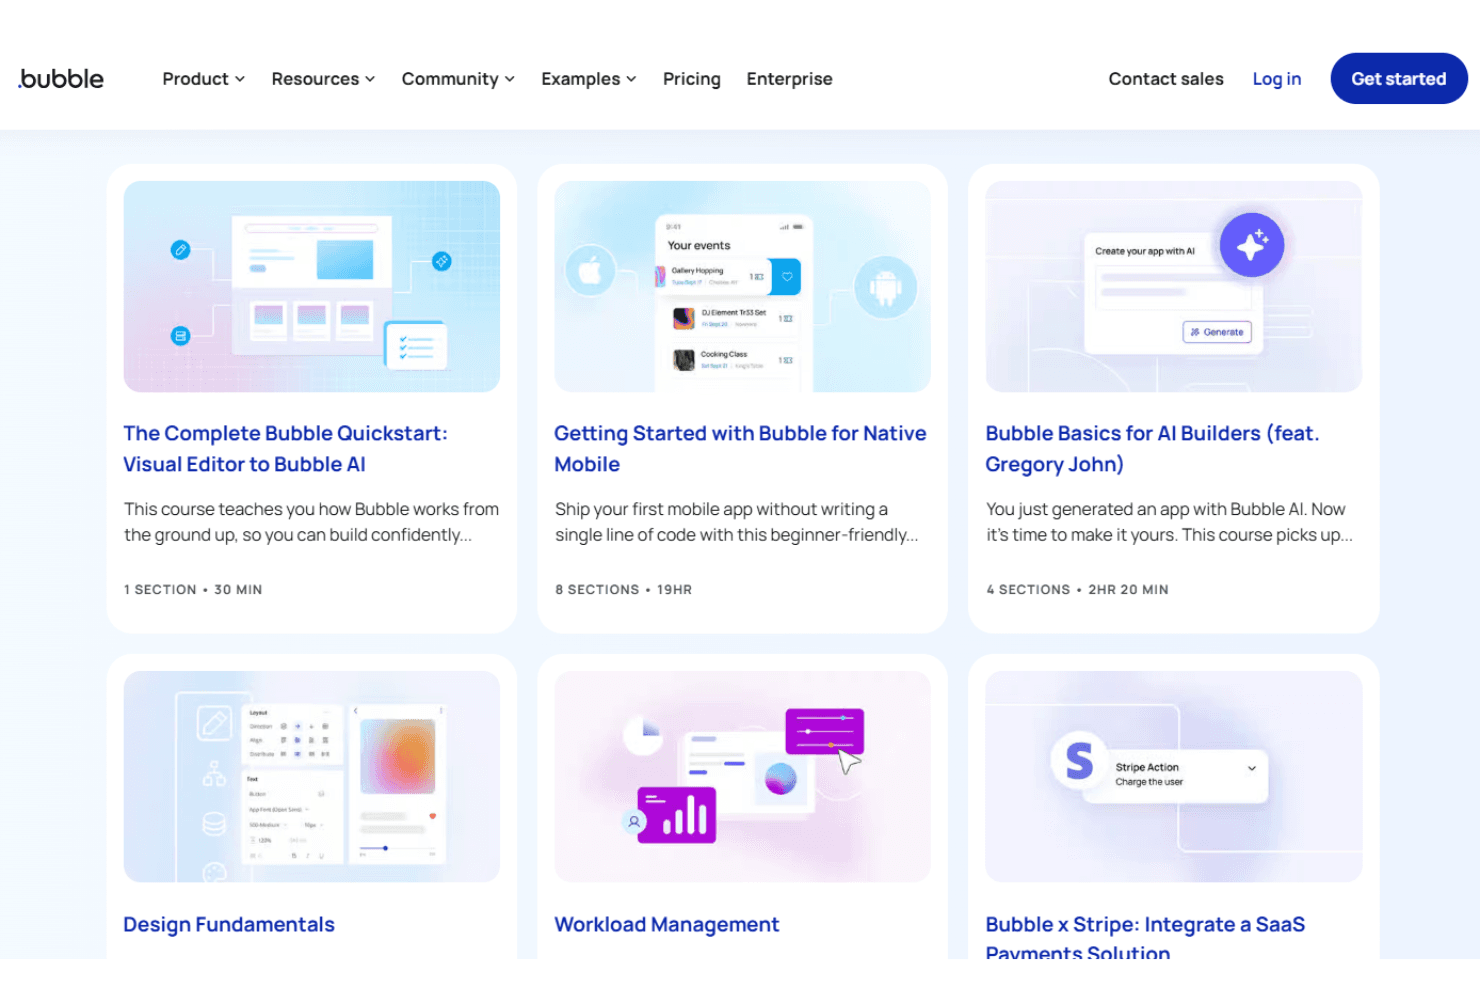Click the Quickstart description starting 'This course teaches'
Screen dimensions: 1480x987
(x=312, y=522)
